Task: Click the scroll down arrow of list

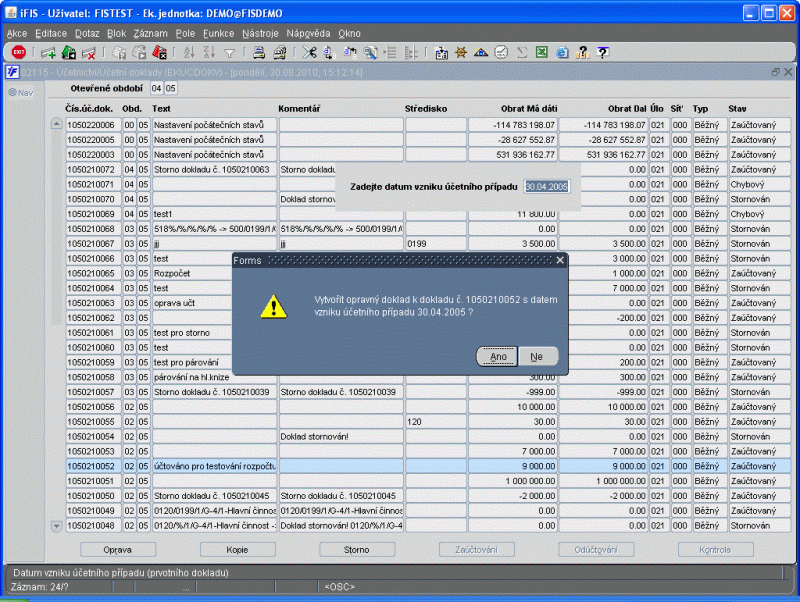Action: [x=57, y=525]
